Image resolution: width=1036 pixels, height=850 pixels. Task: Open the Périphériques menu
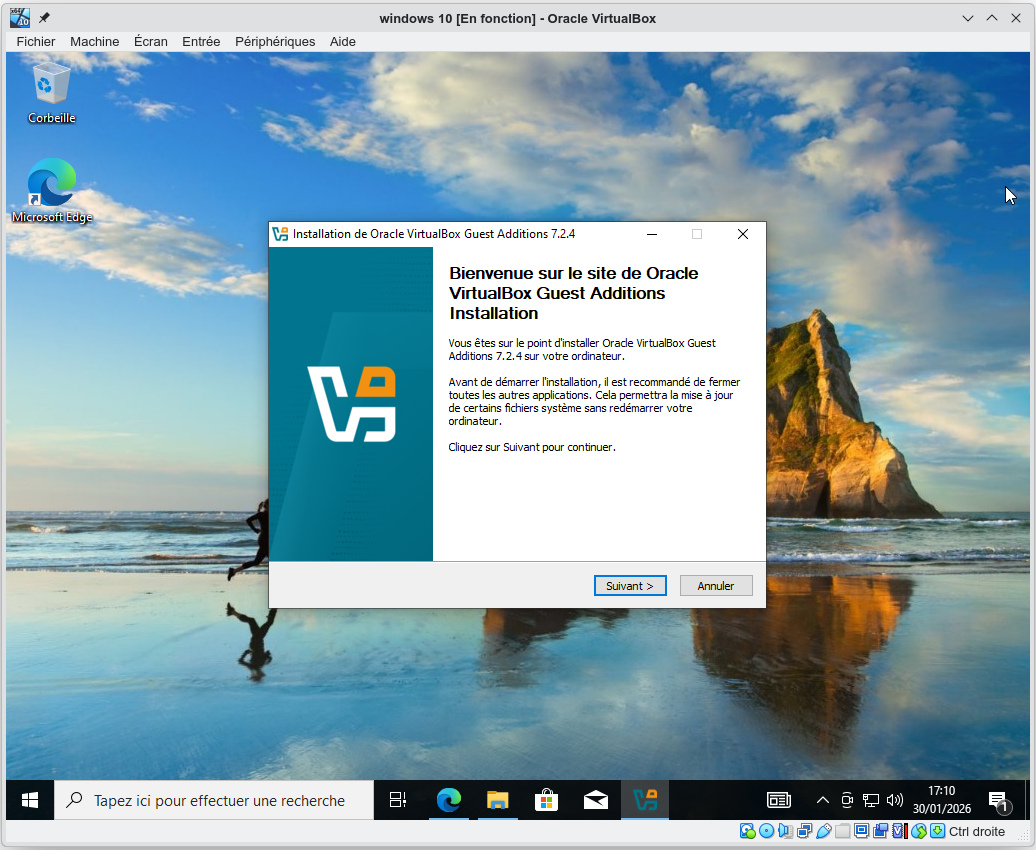[x=274, y=41]
